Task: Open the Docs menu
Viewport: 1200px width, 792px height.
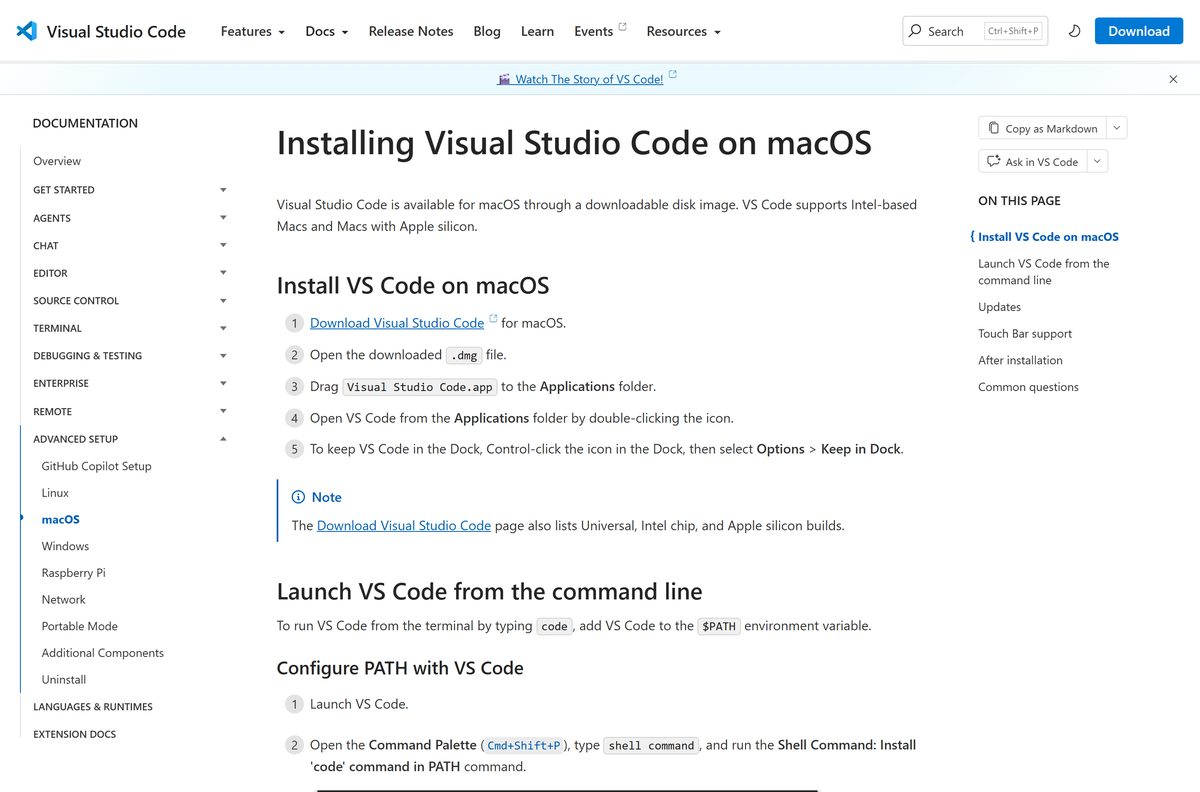Action: 327,31
